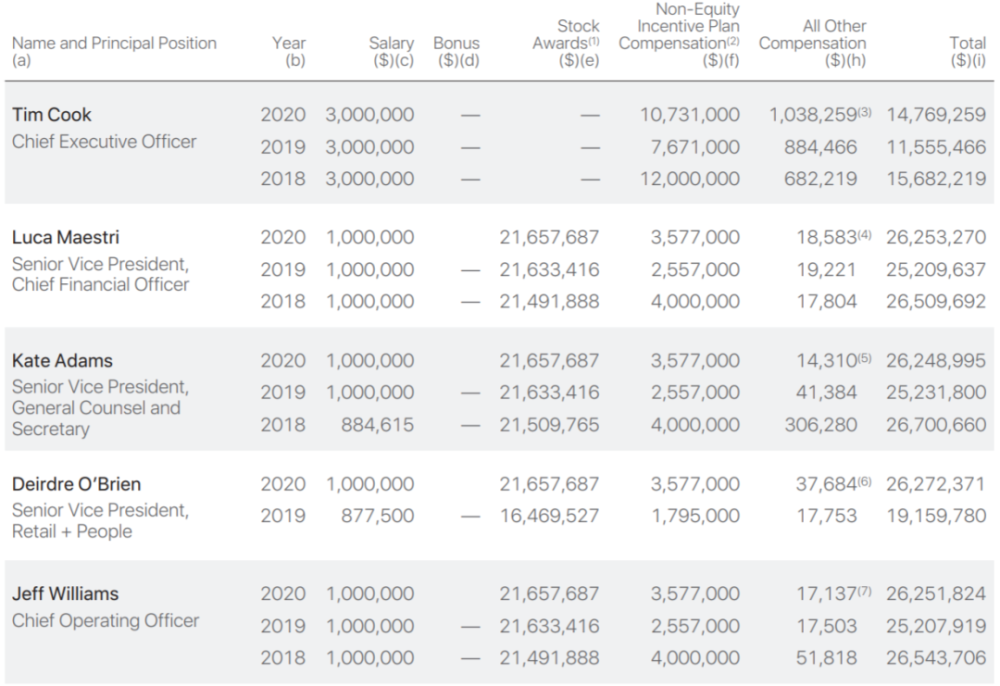The height and width of the screenshot is (686, 1000).
Task: Select Jeff Williams's 2018 incentive "4,000,000"
Action: (695, 658)
